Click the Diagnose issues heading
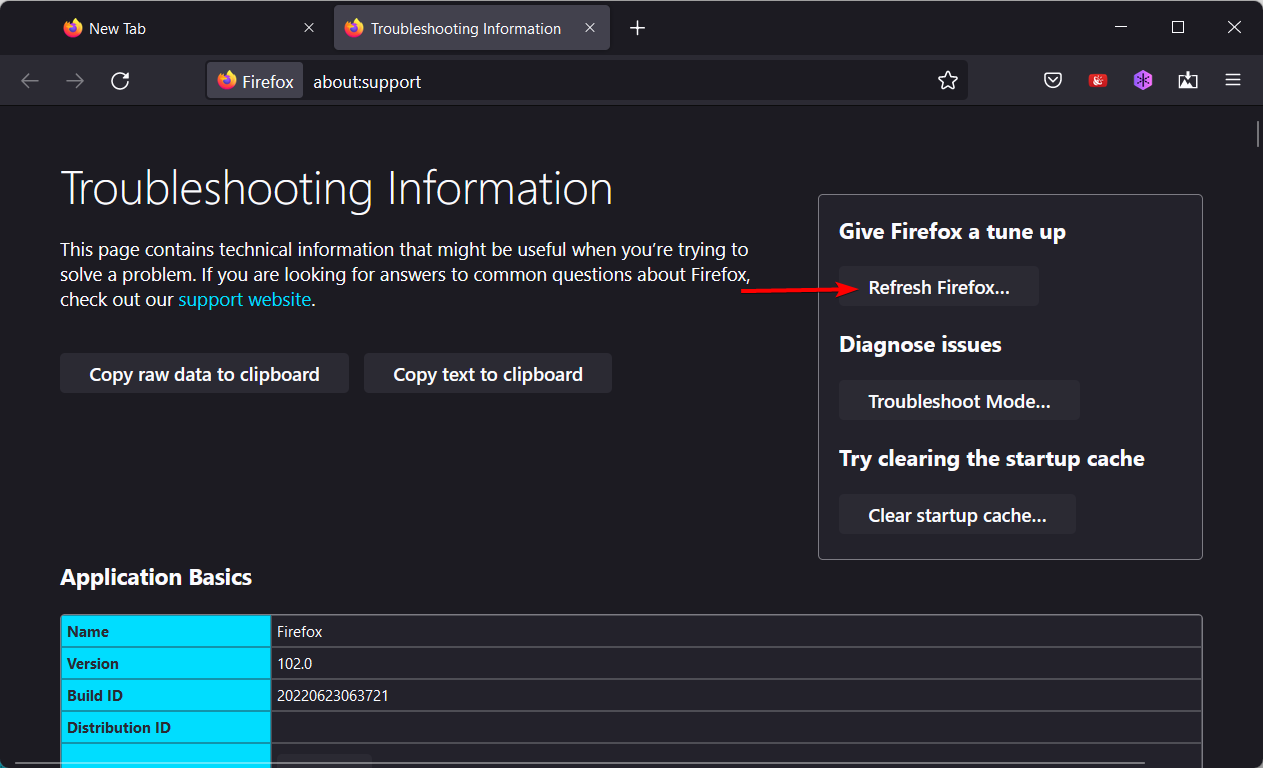Viewport: 1263px width, 768px height. 920,345
